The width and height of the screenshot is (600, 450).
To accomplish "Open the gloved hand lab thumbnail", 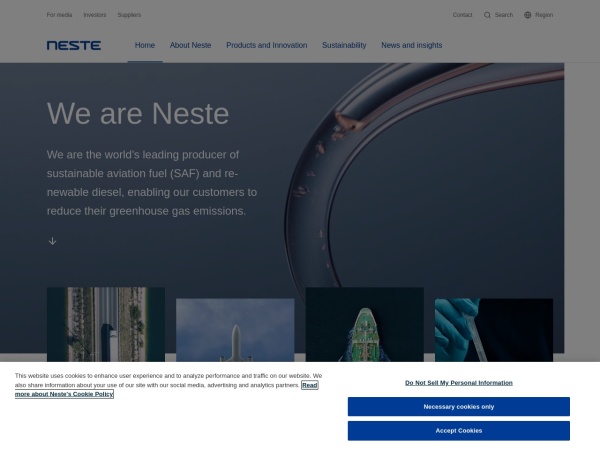I will (494, 330).
